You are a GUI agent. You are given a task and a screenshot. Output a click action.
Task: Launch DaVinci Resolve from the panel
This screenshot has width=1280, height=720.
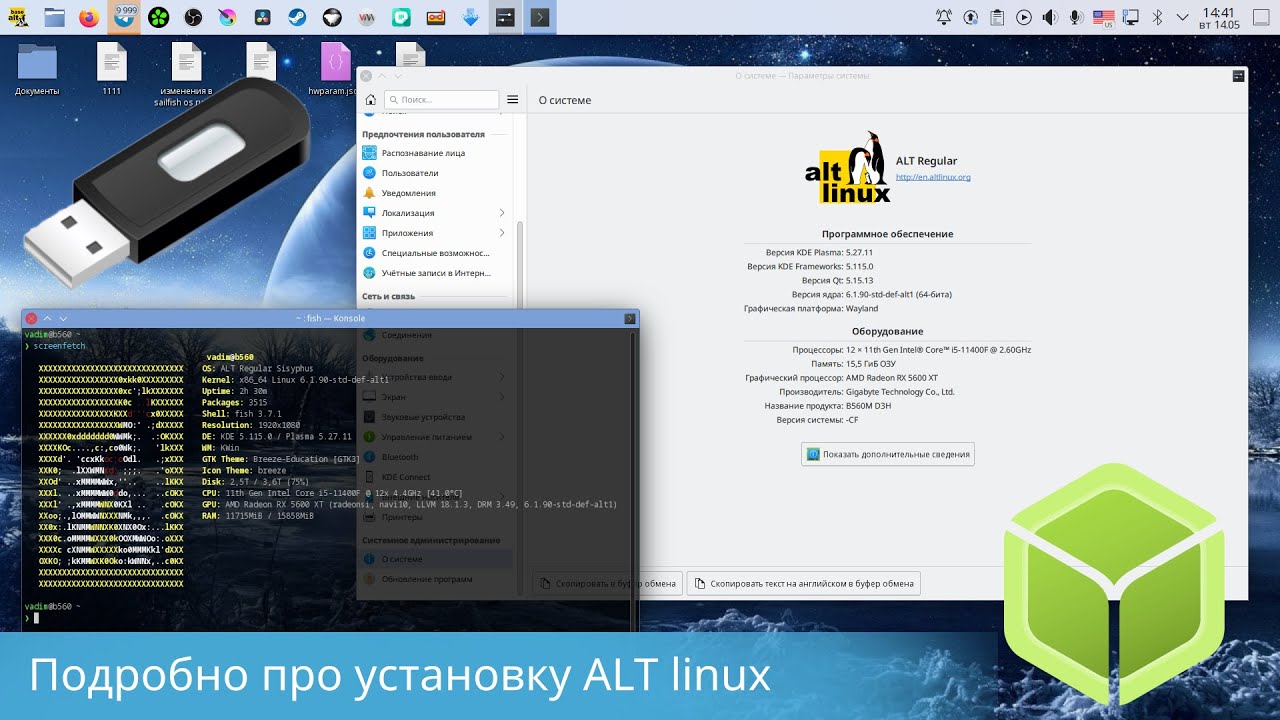click(x=263, y=17)
